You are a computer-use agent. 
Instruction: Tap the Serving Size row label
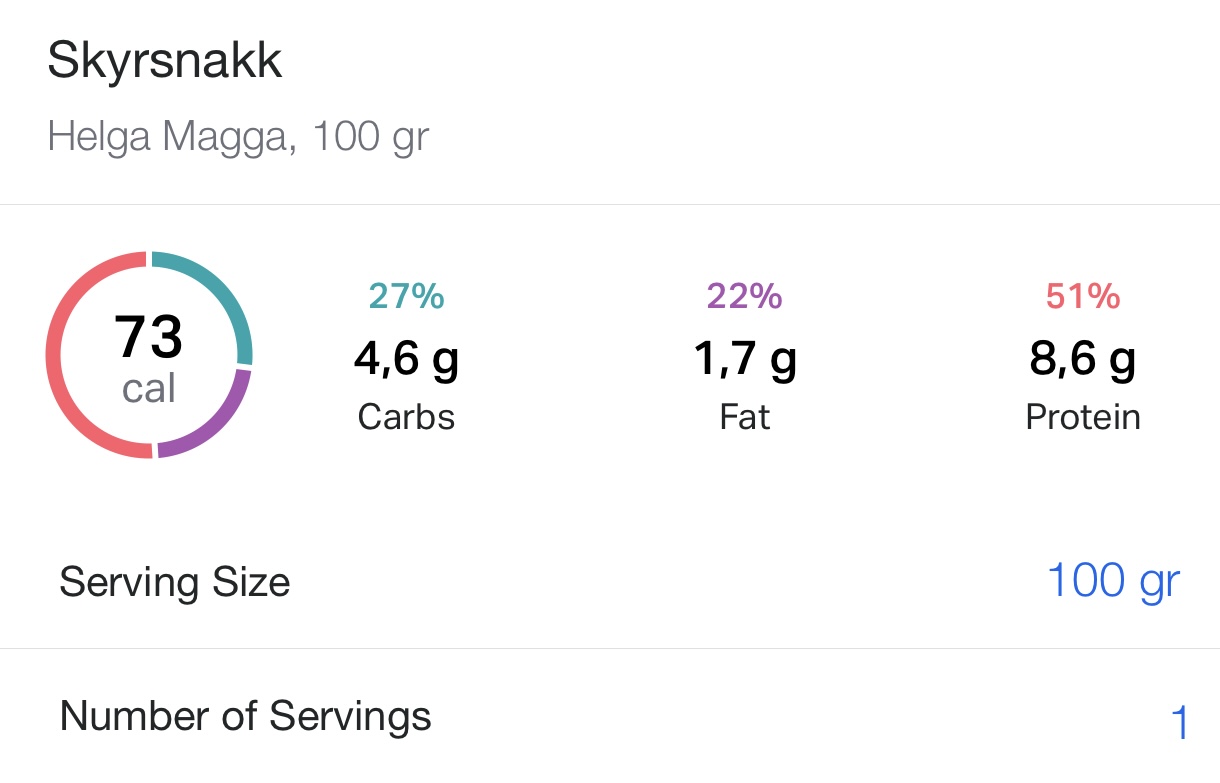[x=175, y=582]
